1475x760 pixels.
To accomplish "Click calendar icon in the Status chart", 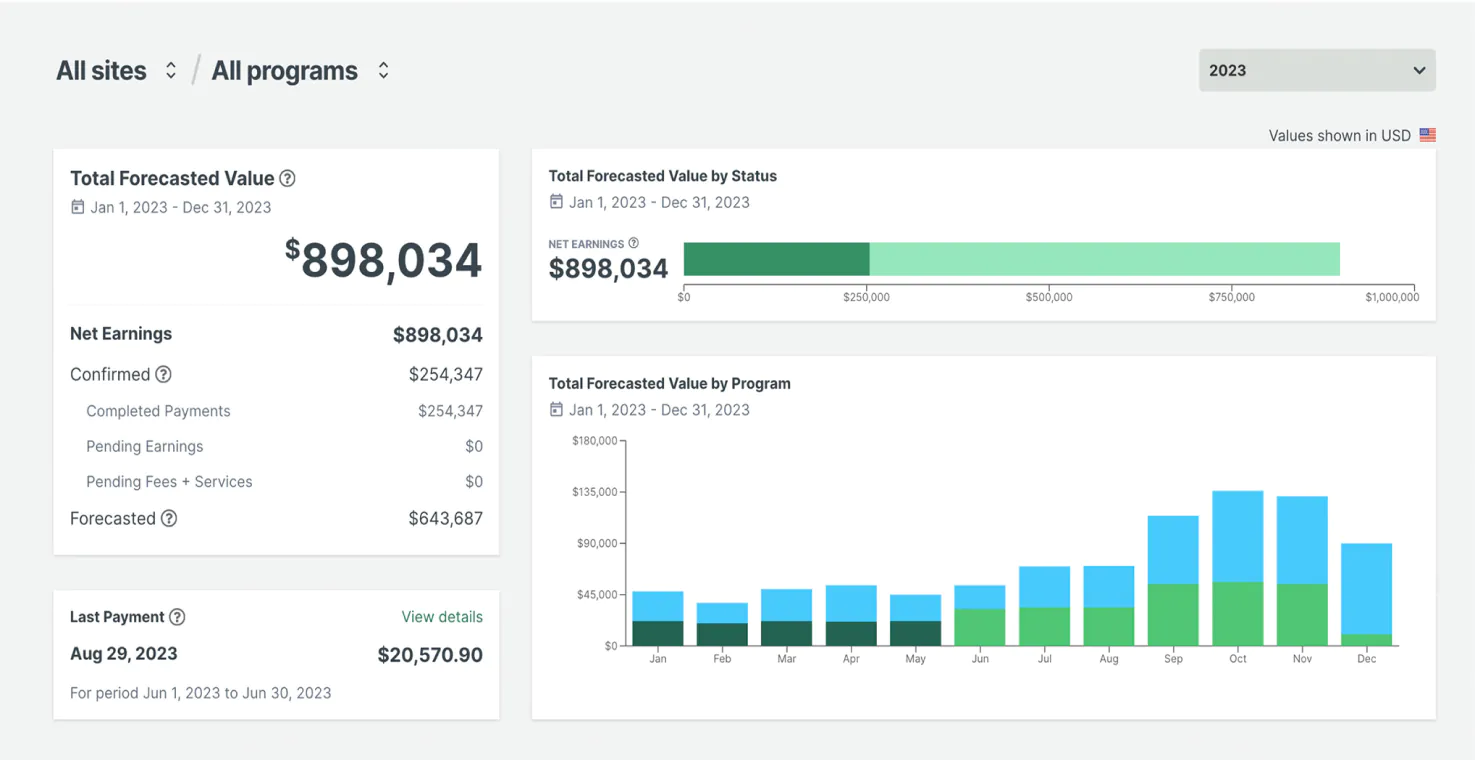I will tap(556, 202).
